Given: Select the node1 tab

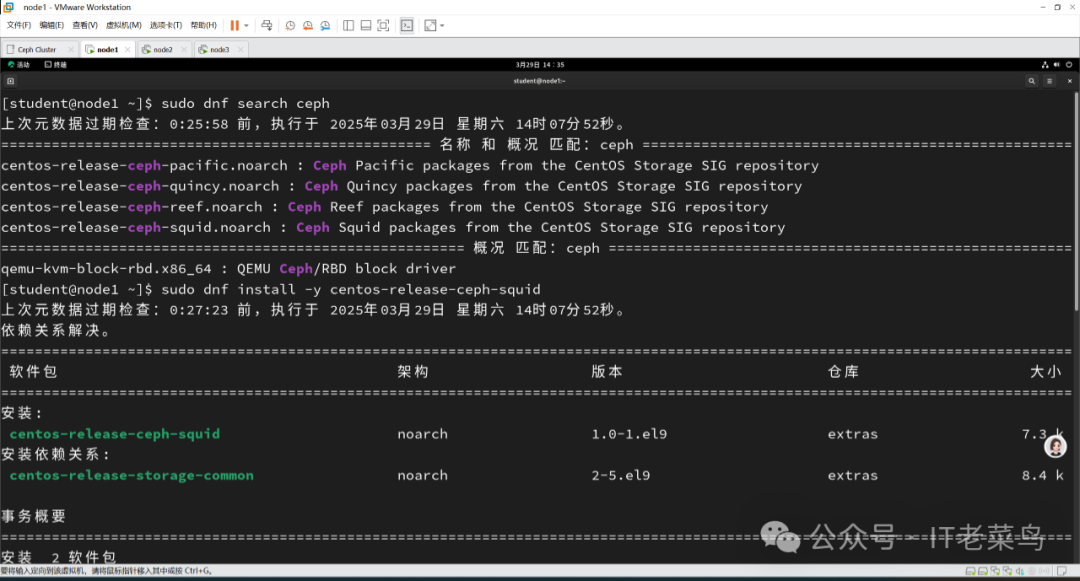Looking at the screenshot, I should 107,50.
